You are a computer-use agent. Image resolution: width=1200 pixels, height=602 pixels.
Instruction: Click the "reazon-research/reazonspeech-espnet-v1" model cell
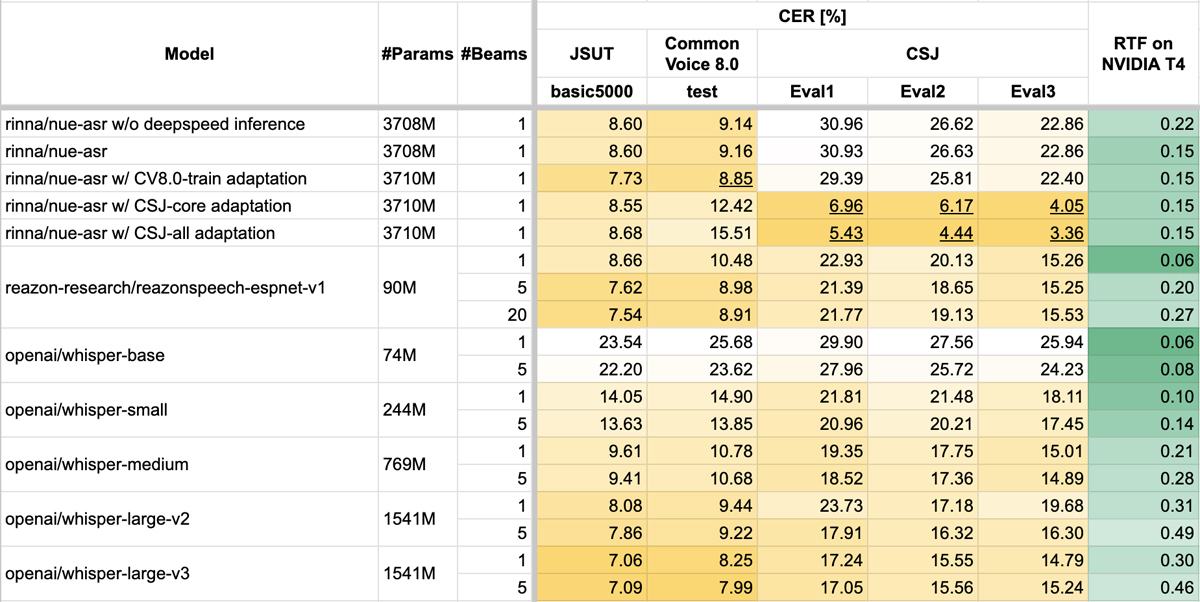(x=189, y=287)
